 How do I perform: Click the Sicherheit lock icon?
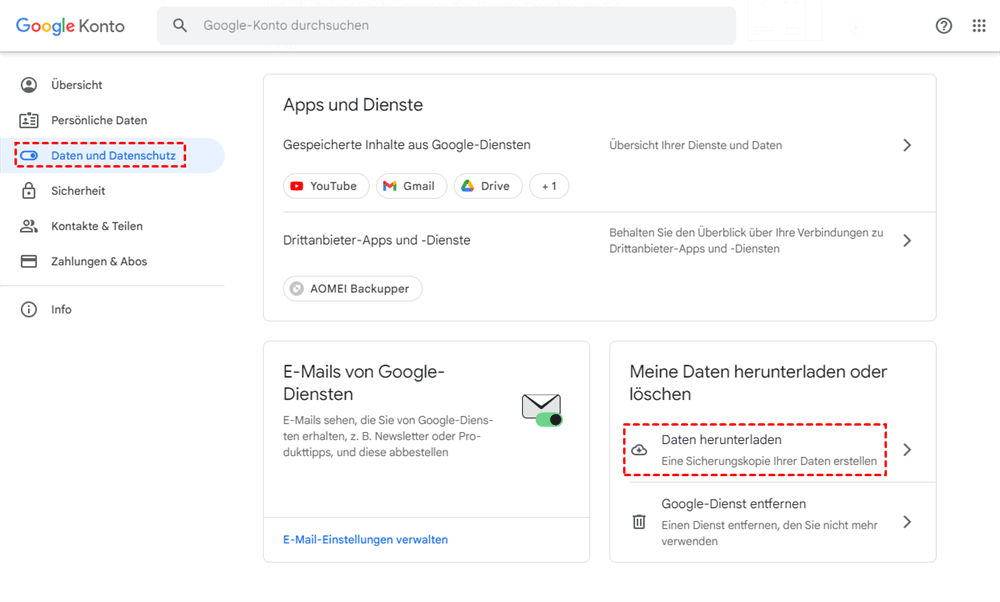coord(29,191)
